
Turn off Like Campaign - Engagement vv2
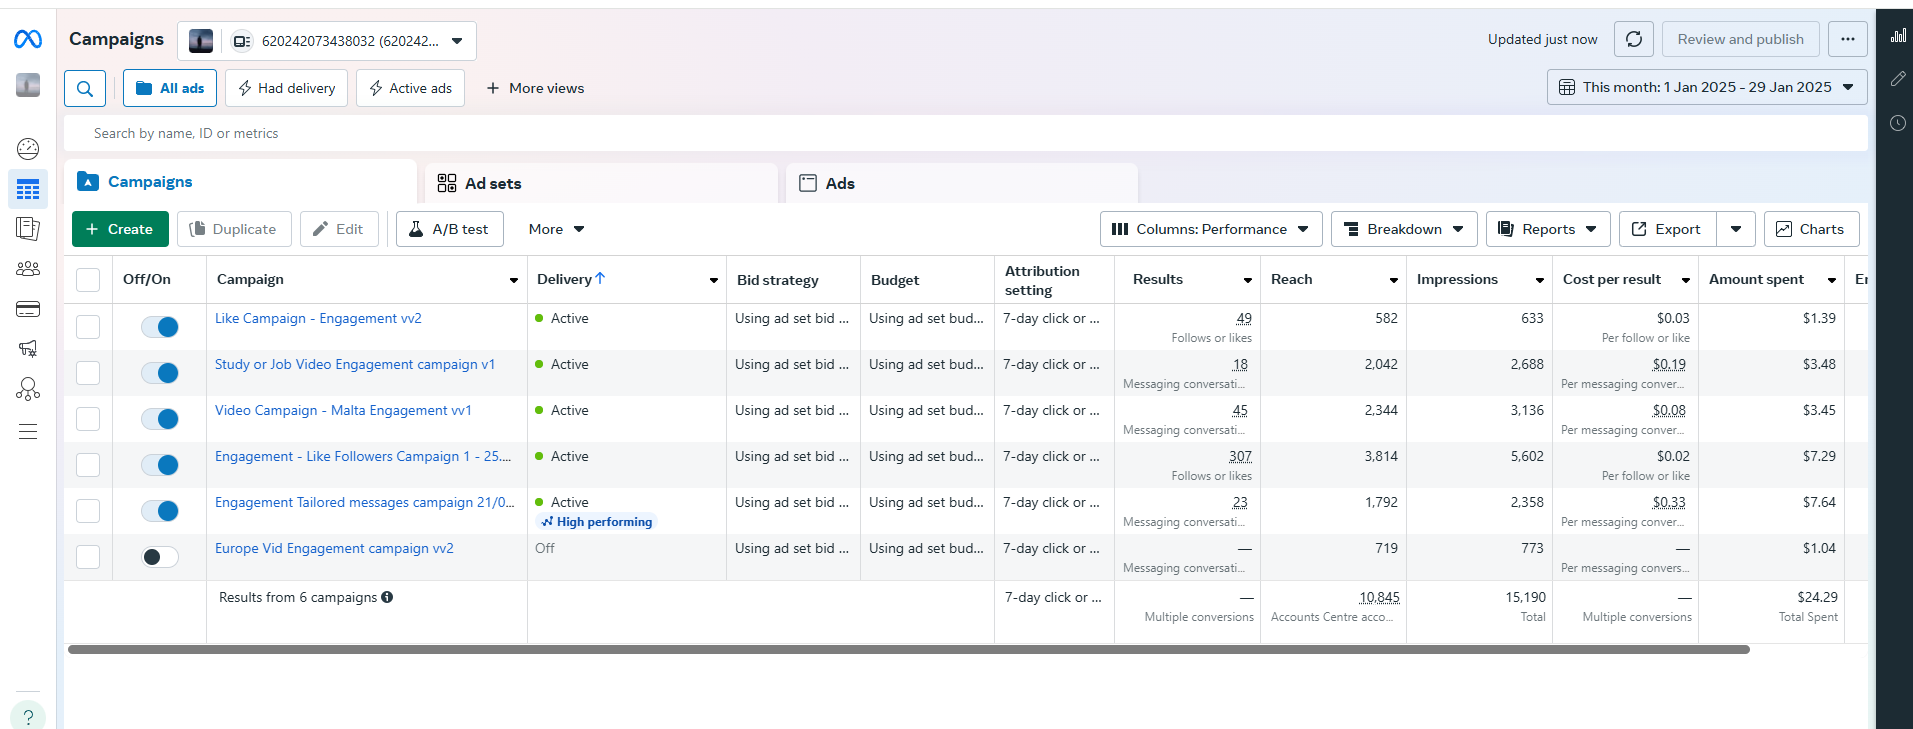pyautogui.click(x=160, y=327)
